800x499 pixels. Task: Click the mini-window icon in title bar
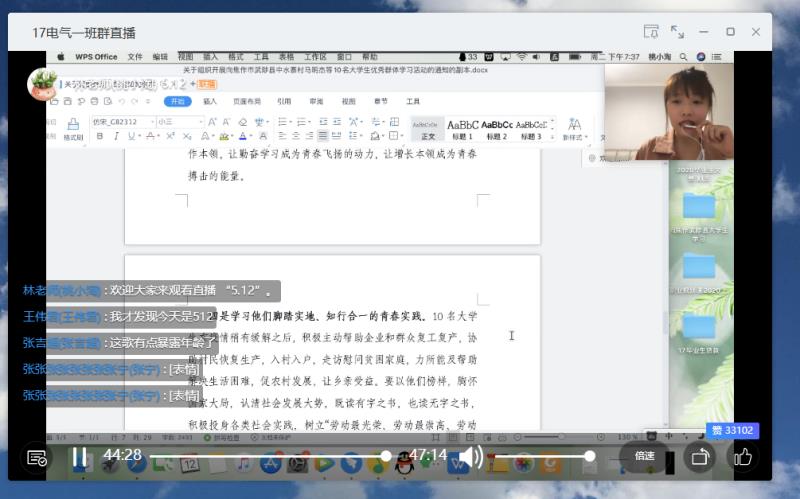tap(651, 32)
